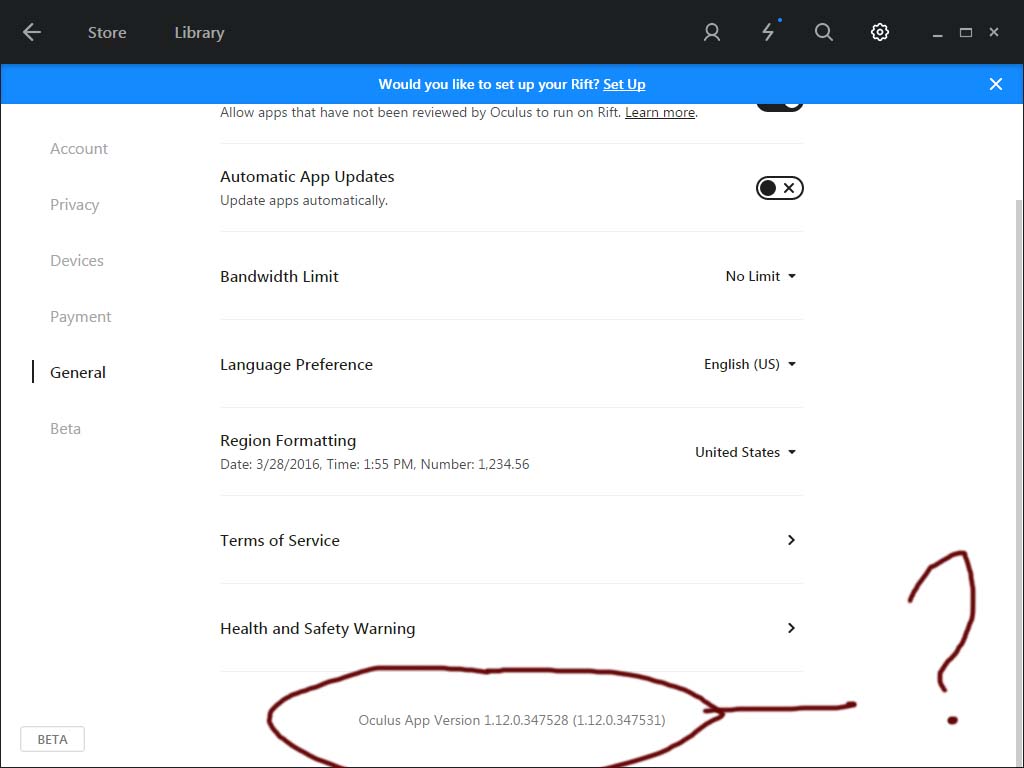
Task: Open Region Formatting United States dropdown
Action: coord(745,452)
